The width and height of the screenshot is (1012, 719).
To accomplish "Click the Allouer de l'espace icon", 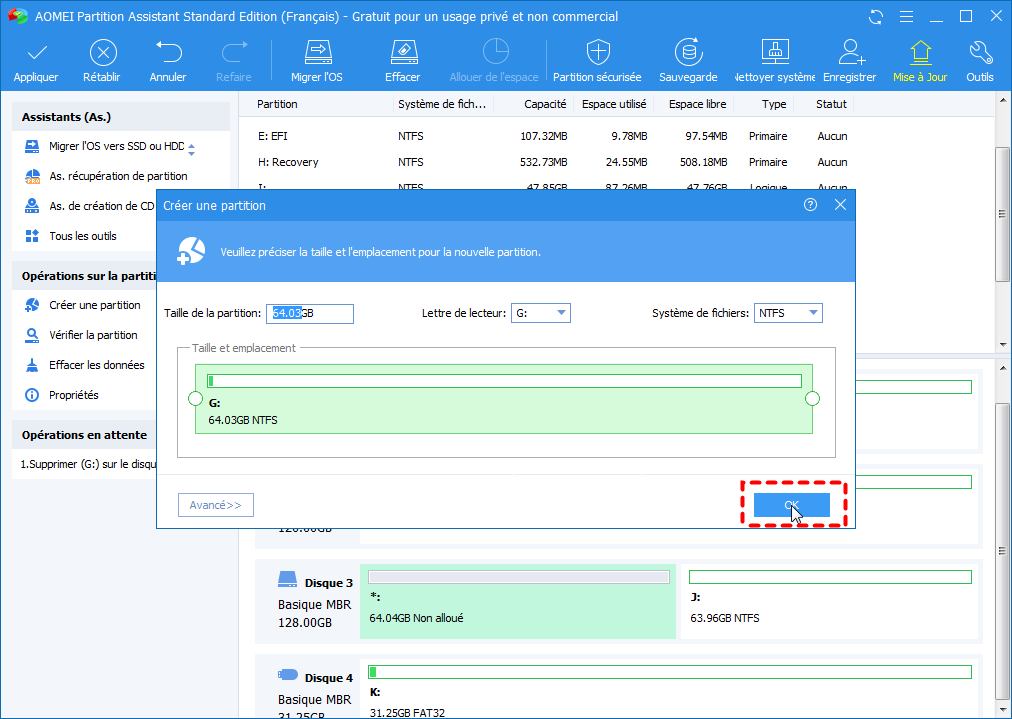I will (x=495, y=53).
